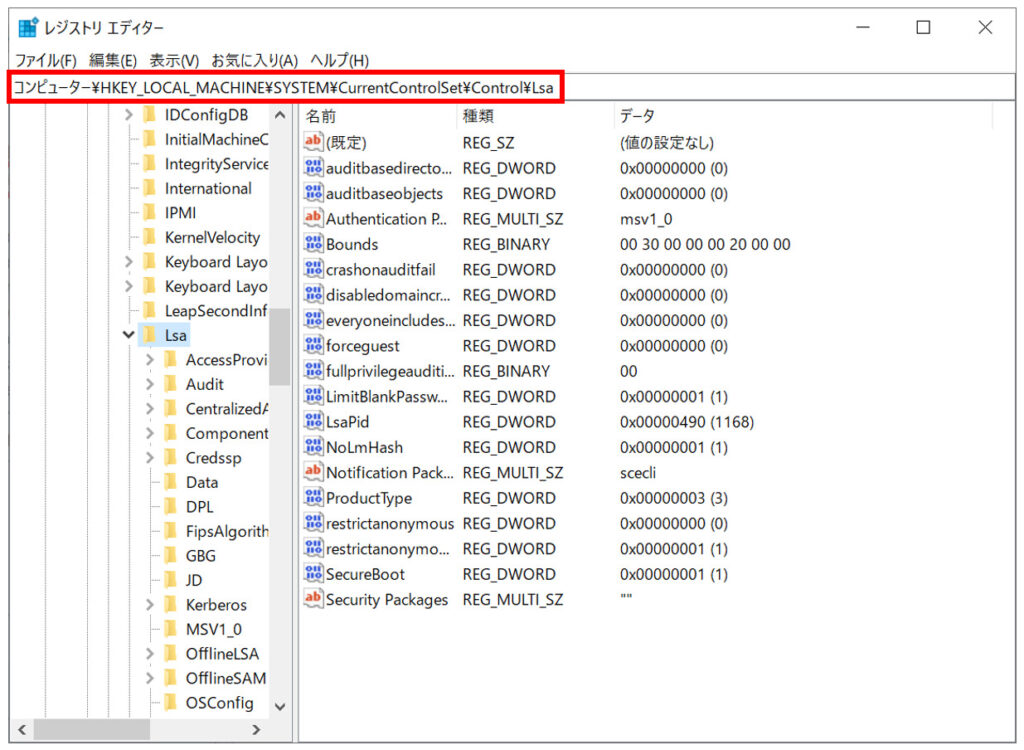
Task: Select the InitialMachineC... key
Action: coord(216,139)
